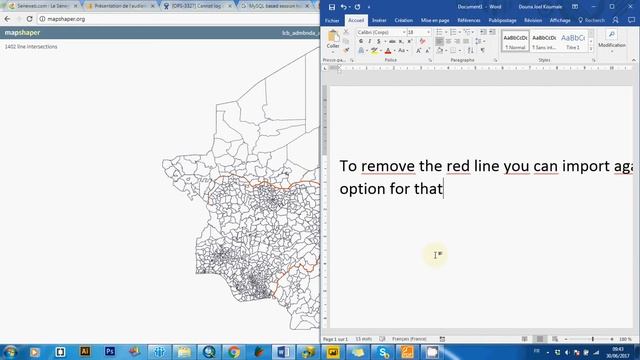Viewport: 640px width, 360px height.
Task: Align text left
Action: [439, 41]
